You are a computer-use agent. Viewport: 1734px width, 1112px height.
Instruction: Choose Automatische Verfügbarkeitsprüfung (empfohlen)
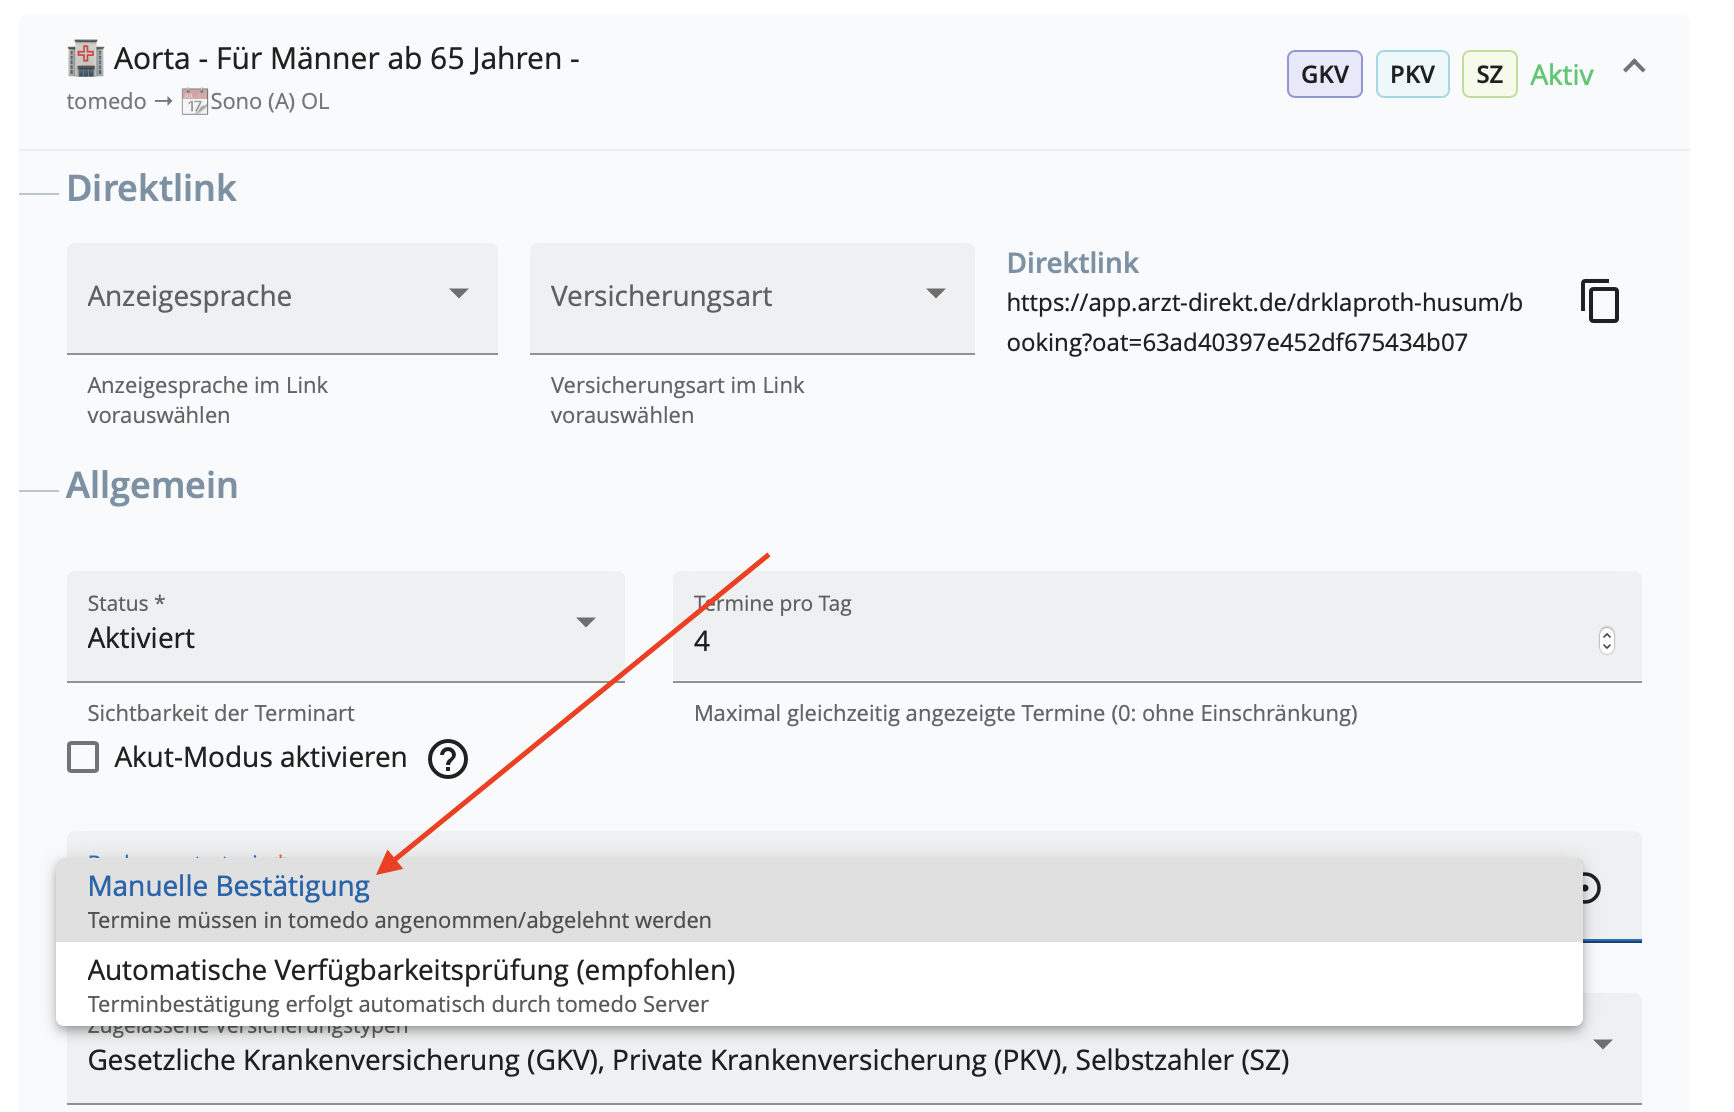tap(819, 985)
